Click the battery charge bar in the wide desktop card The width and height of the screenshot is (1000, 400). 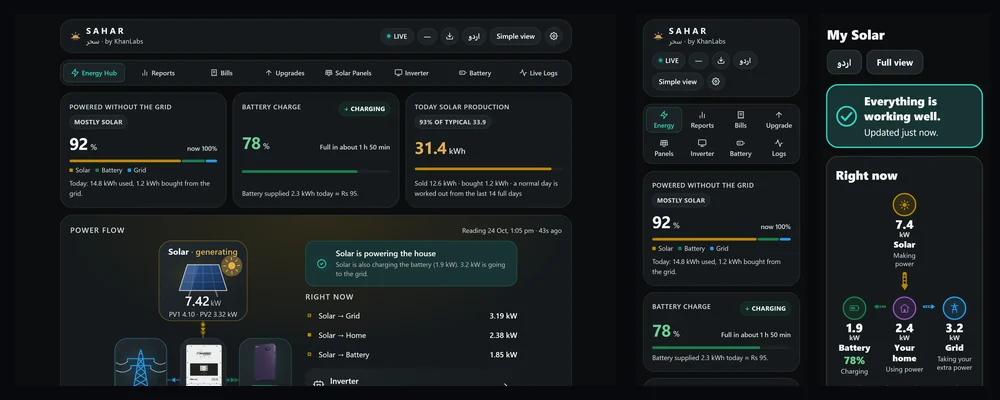[316, 171]
